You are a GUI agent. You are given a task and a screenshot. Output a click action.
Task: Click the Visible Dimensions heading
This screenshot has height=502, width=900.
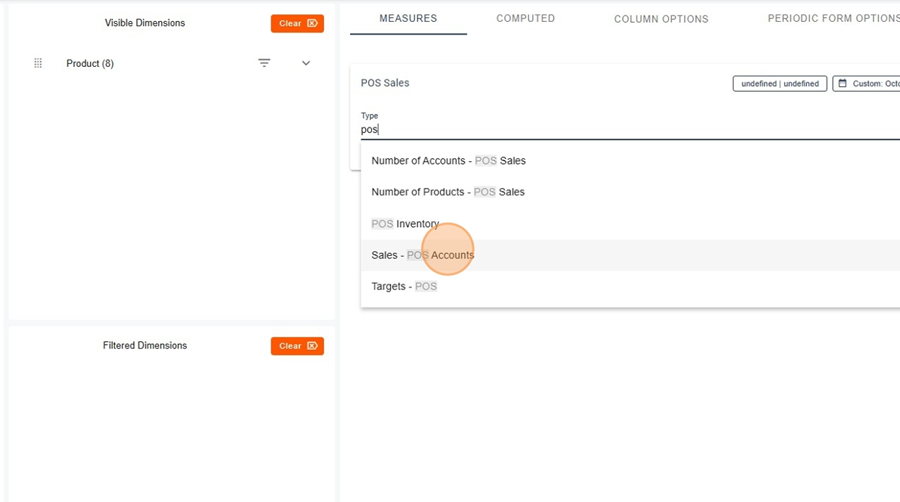point(145,23)
